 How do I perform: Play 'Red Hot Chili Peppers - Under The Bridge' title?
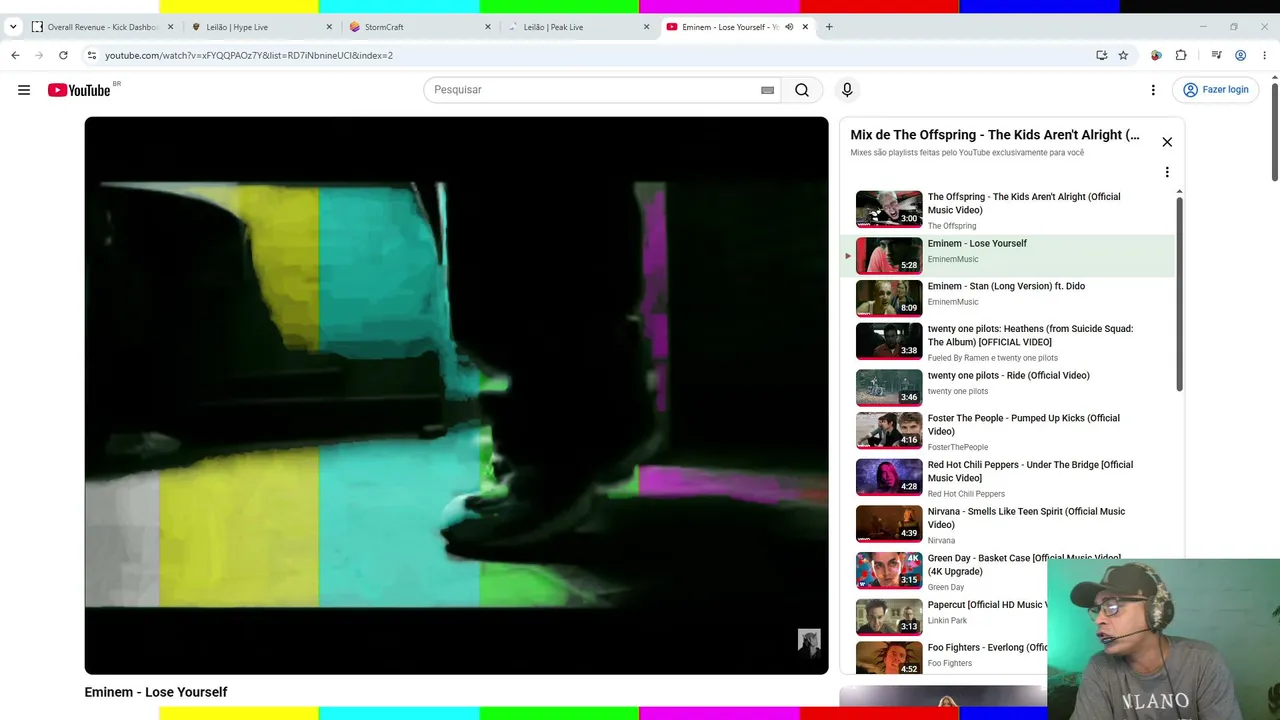tap(1030, 471)
